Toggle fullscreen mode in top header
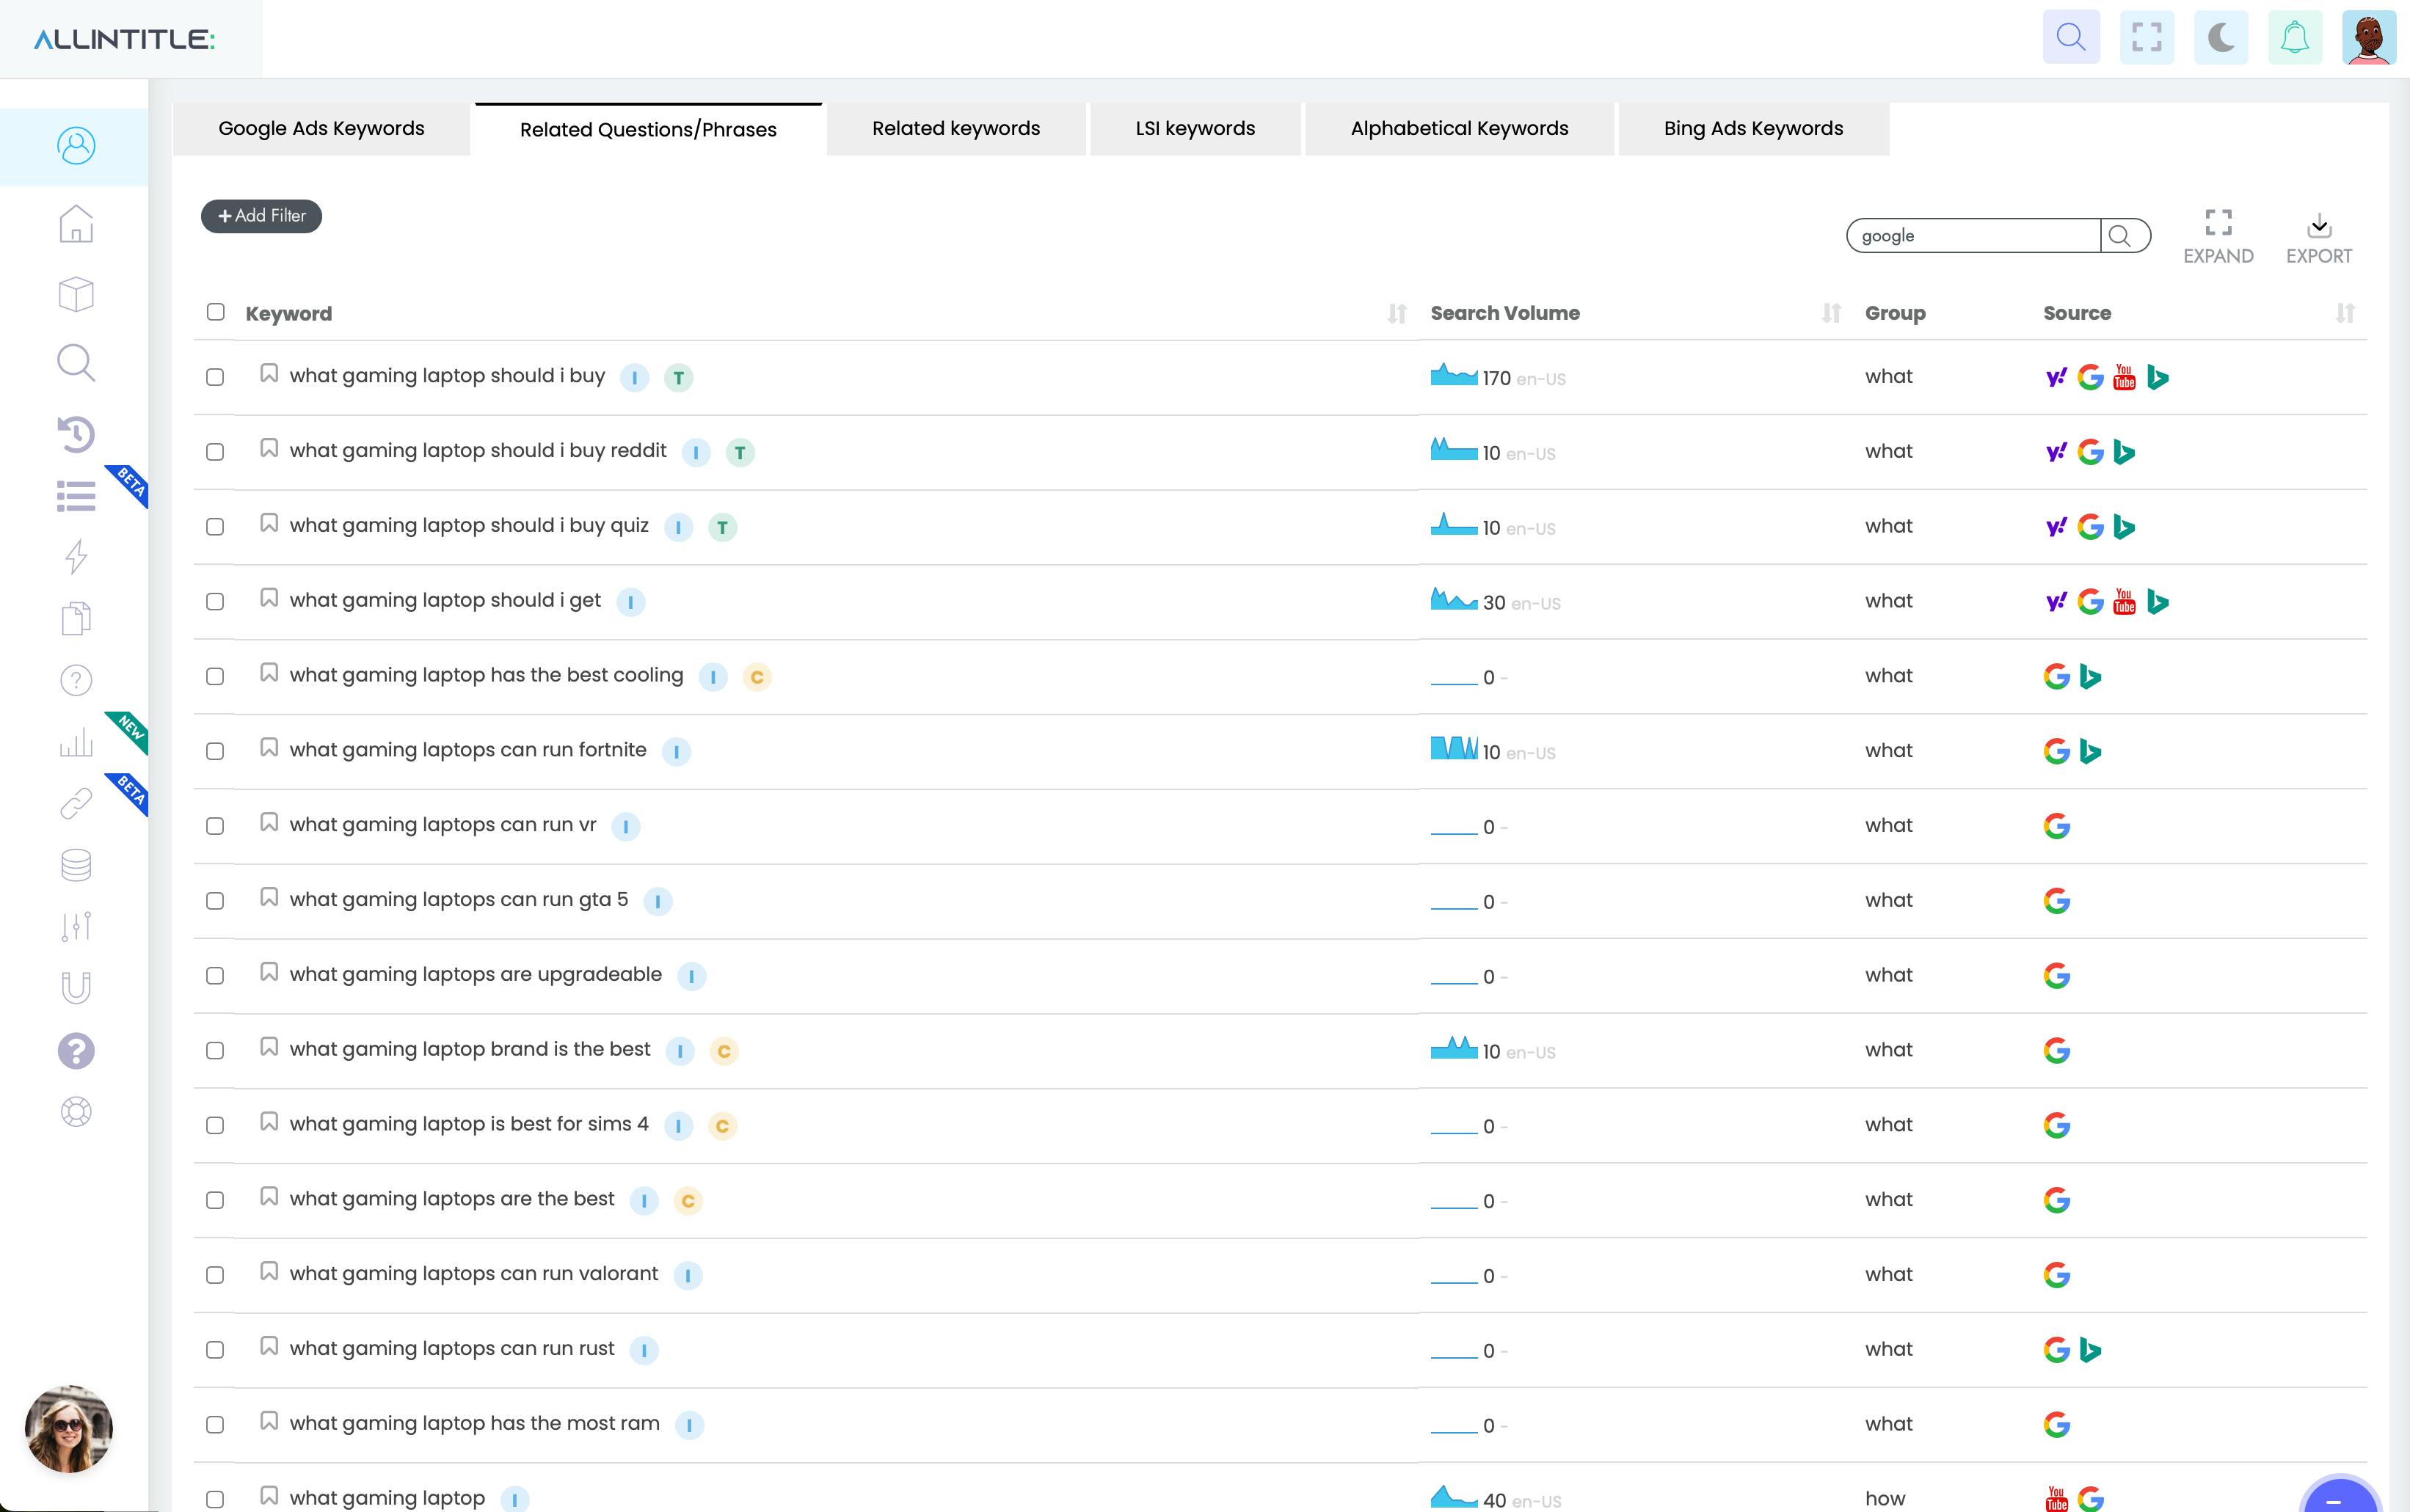Image resolution: width=2410 pixels, height=1512 pixels. (x=2147, y=38)
